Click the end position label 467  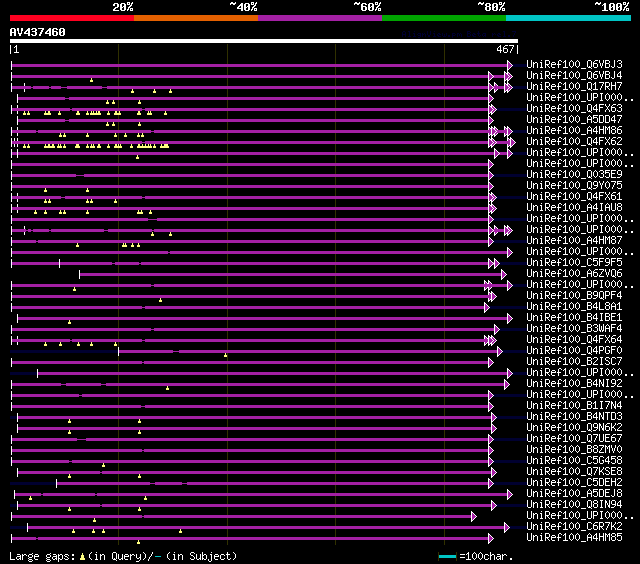click(505, 49)
